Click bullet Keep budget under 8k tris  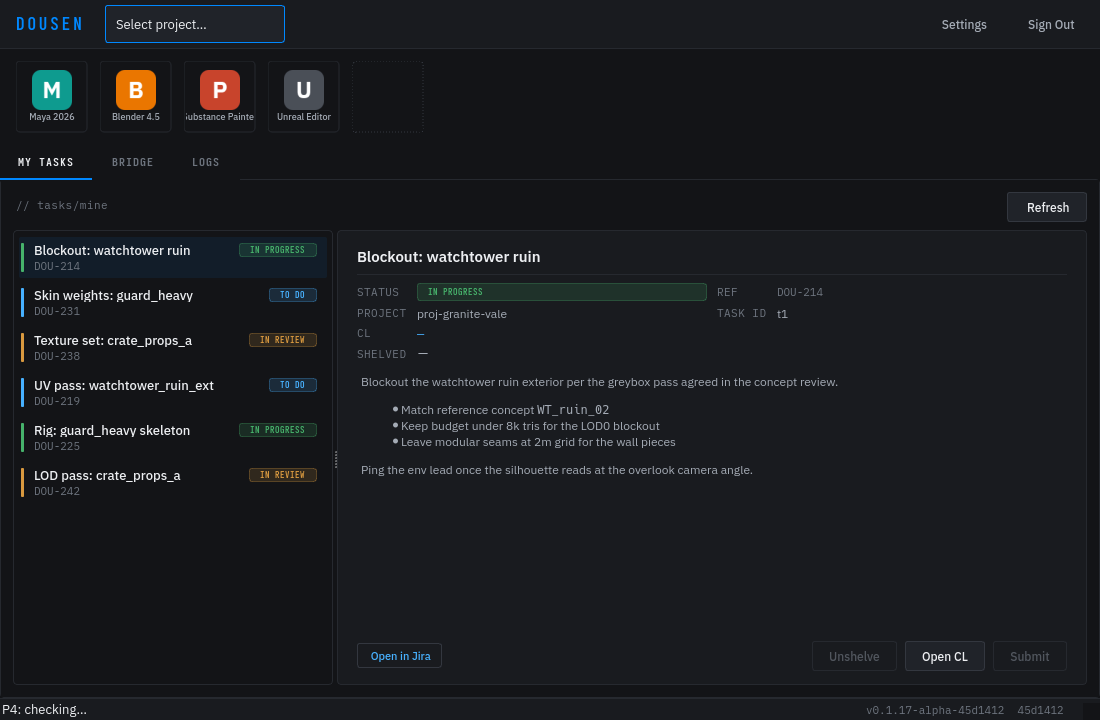[x=530, y=426]
